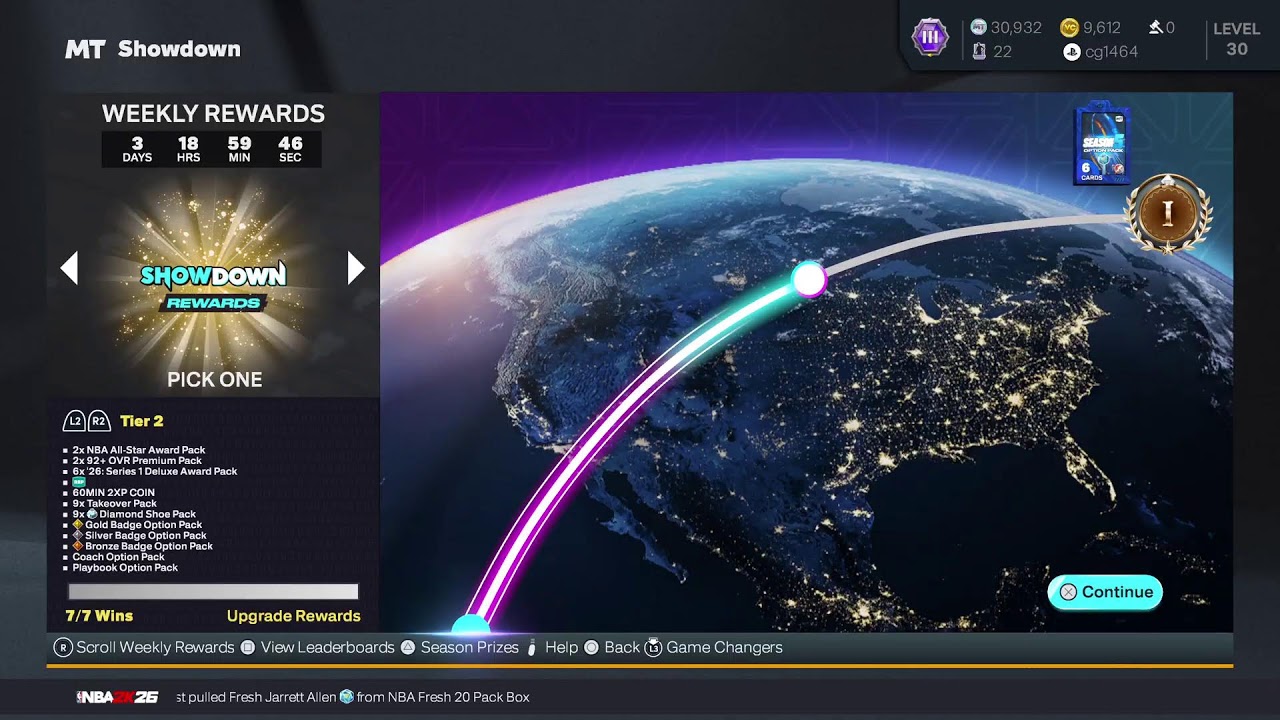The height and width of the screenshot is (720, 1280).
Task: Click the purple tier III badge icon
Action: point(930,38)
